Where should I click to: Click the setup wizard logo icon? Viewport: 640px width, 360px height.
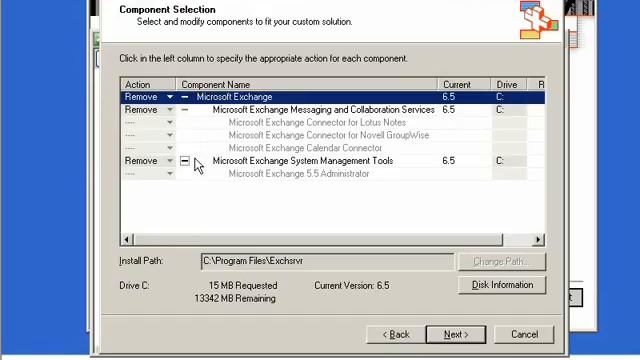point(539,20)
